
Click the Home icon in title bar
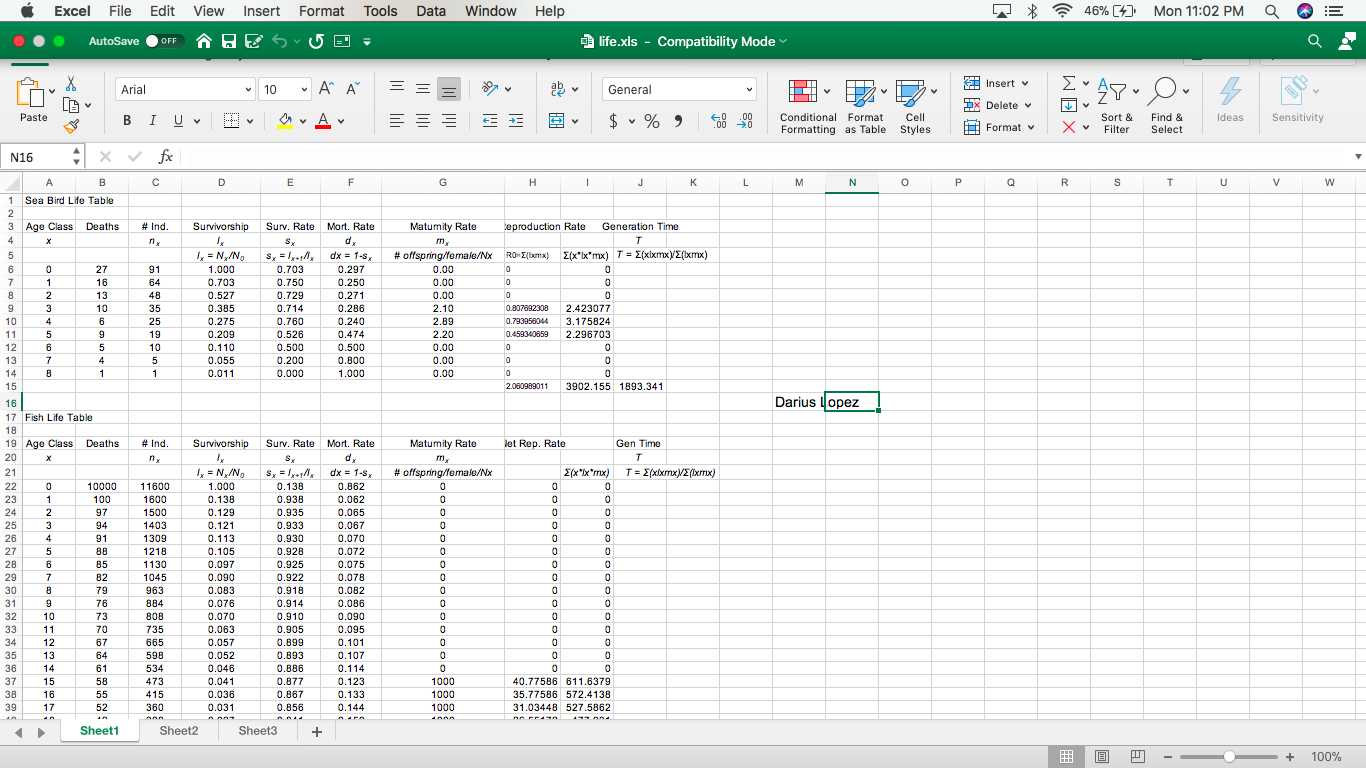point(204,41)
